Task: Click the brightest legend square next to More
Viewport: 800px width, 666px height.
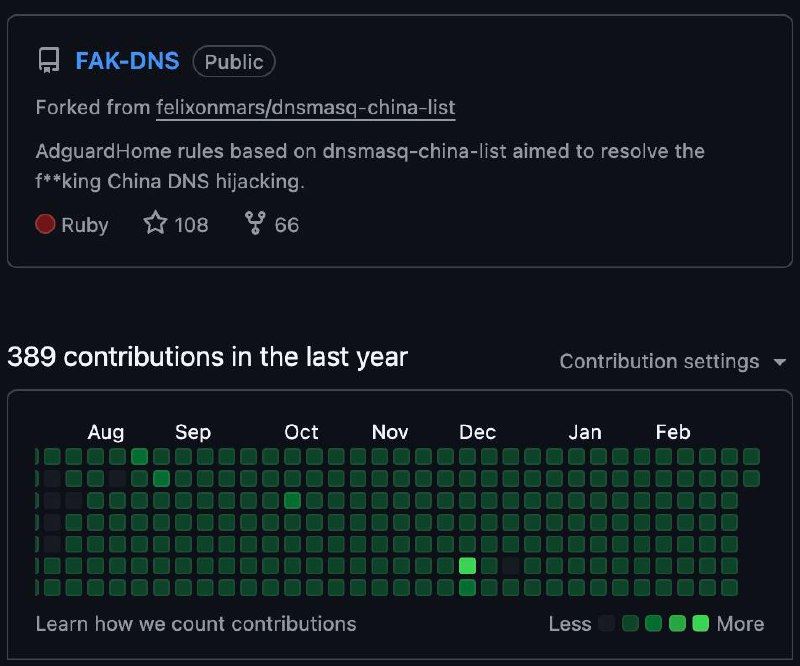Action: coord(700,624)
